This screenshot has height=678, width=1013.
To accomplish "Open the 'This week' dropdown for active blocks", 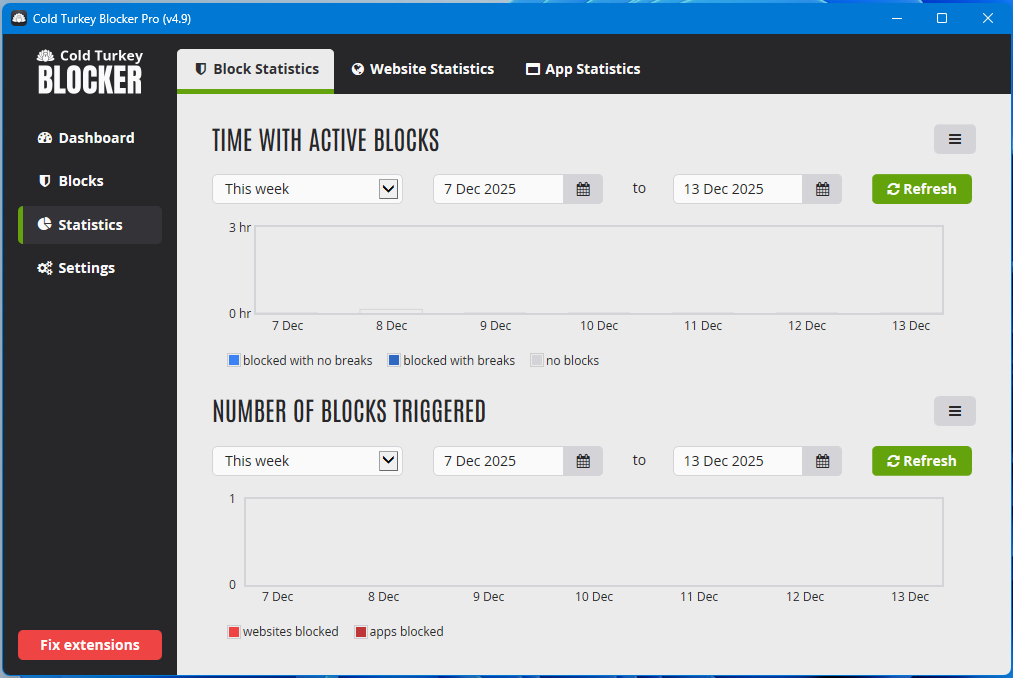I will (306, 188).
